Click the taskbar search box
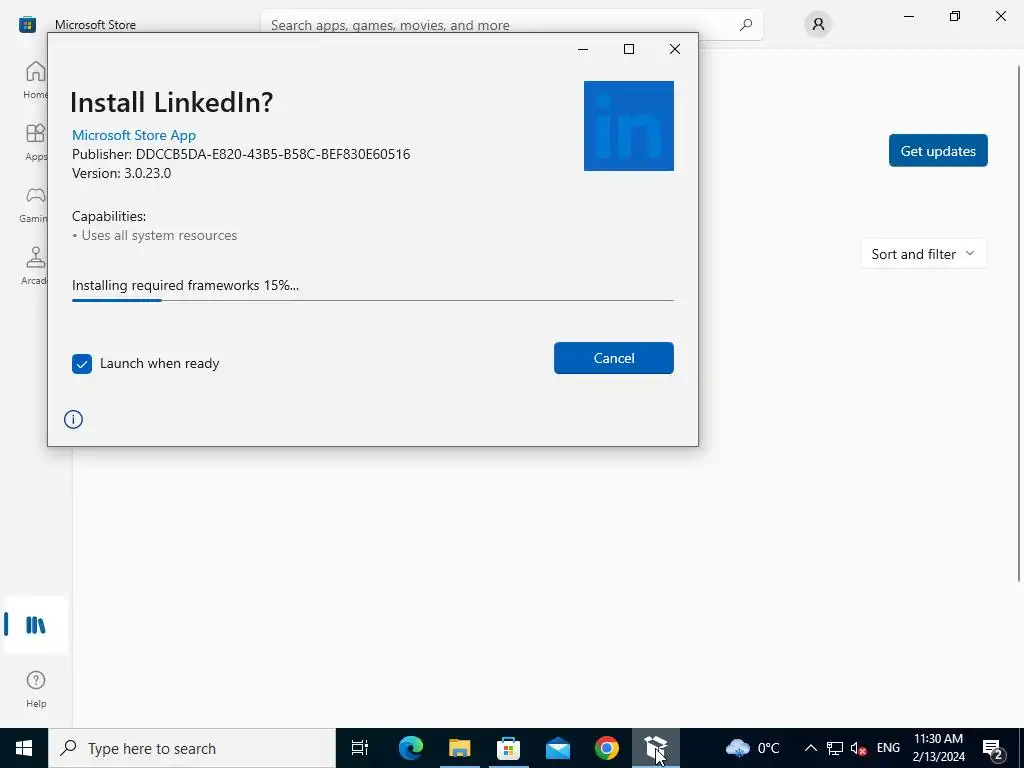 [192, 748]
